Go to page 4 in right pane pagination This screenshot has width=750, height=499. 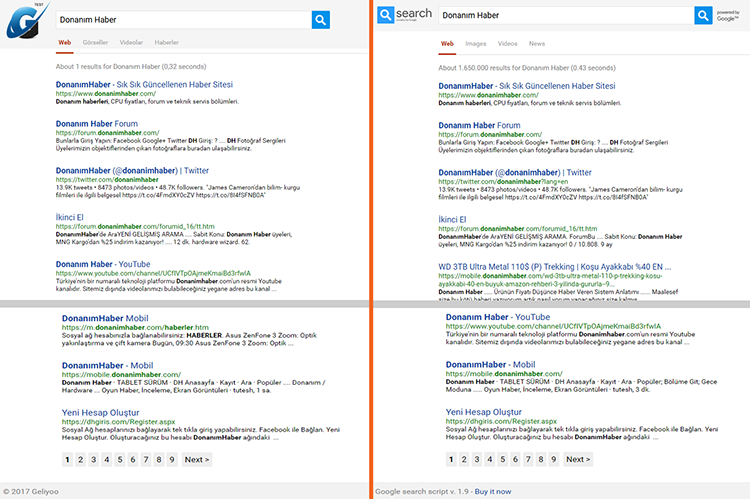(x=490, y=459)
